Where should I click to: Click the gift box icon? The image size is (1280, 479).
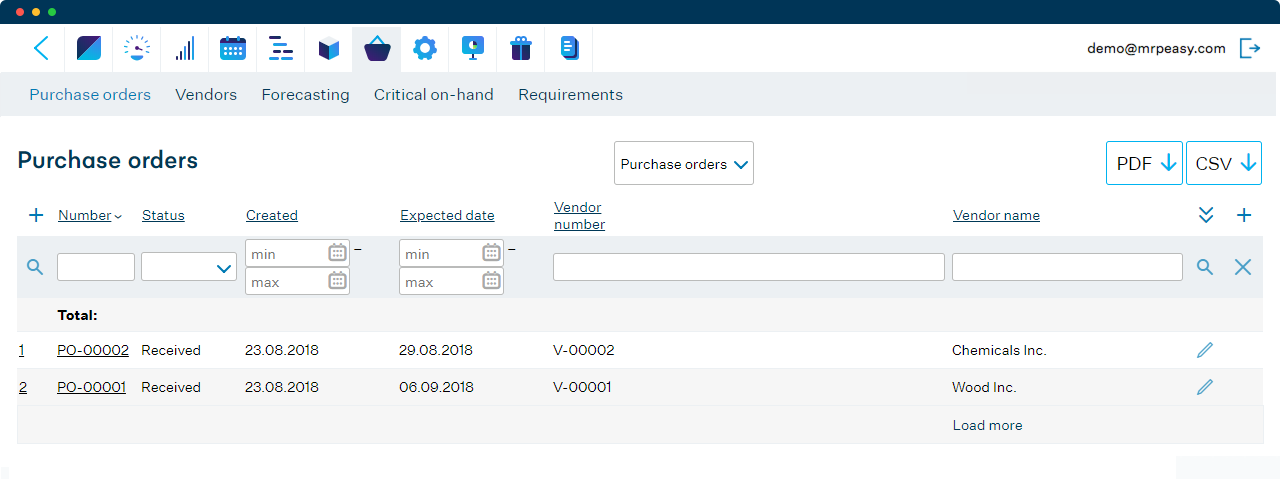click(521, 48)
